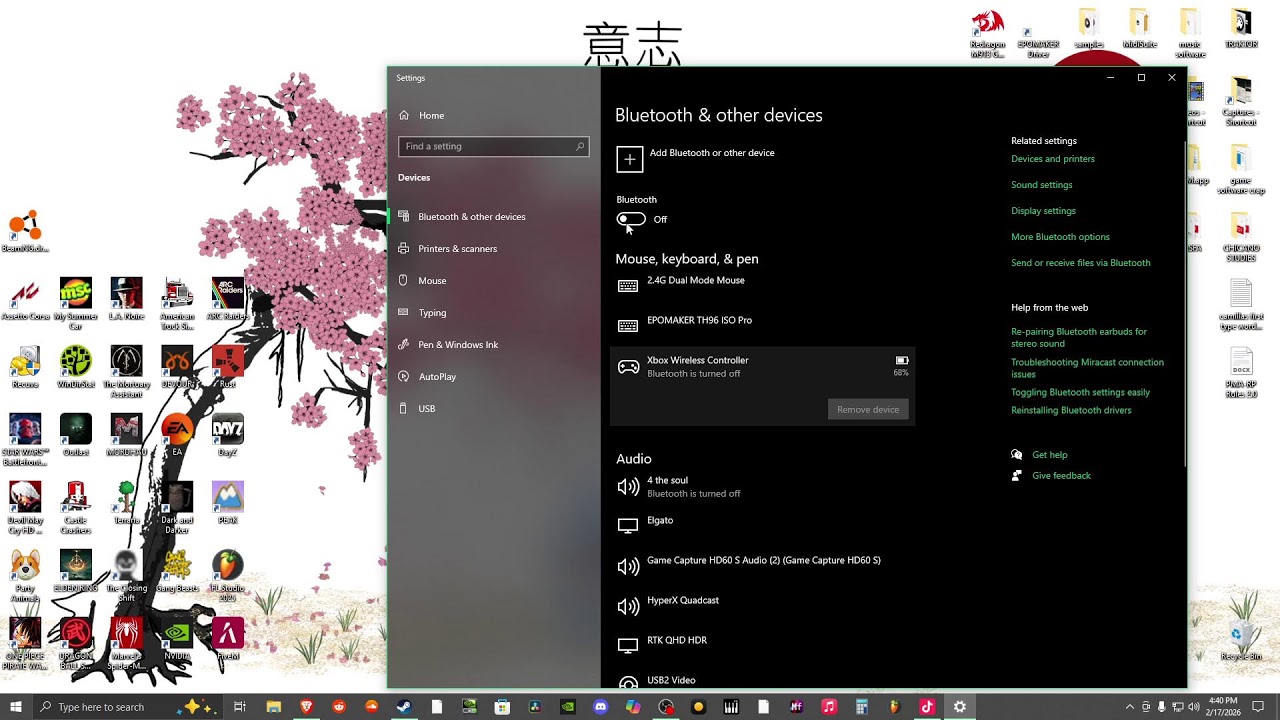Click the Find a setting search box
This screenshot has height=720, width=1280.
pos(494,146)
